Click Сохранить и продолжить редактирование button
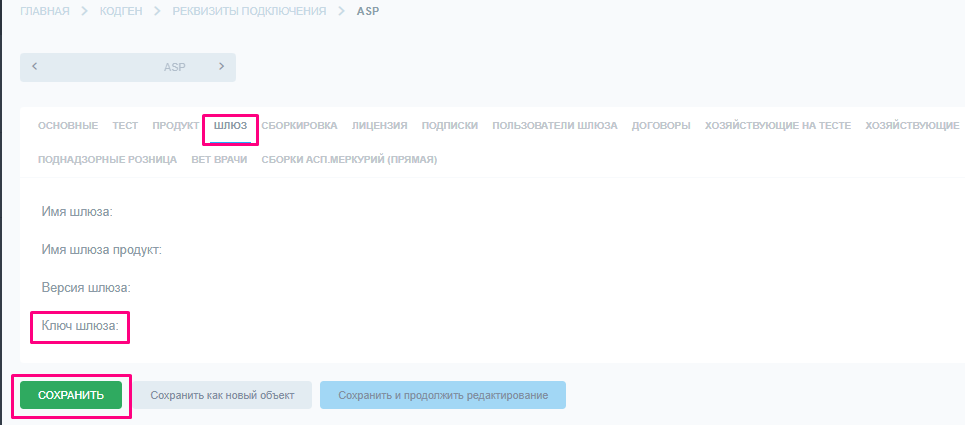Image resolution: width=965 pixels, height=425 pixels. [x=443, y=395]
